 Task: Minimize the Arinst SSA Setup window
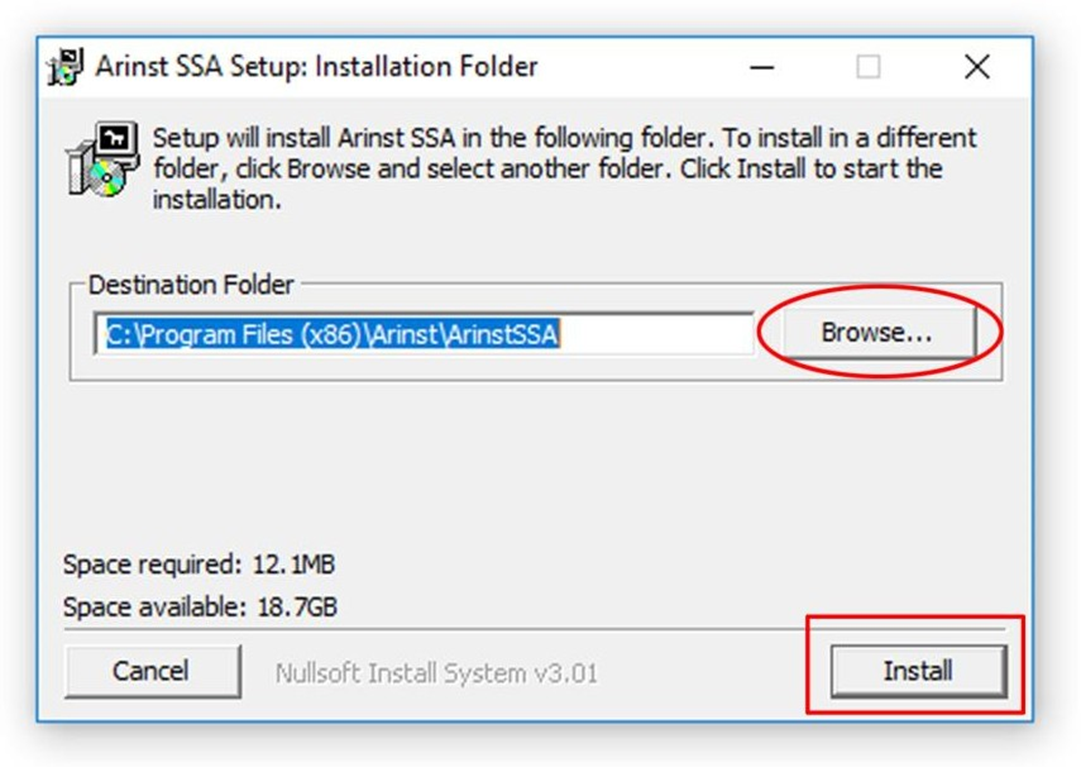click(x=763, y=68)
